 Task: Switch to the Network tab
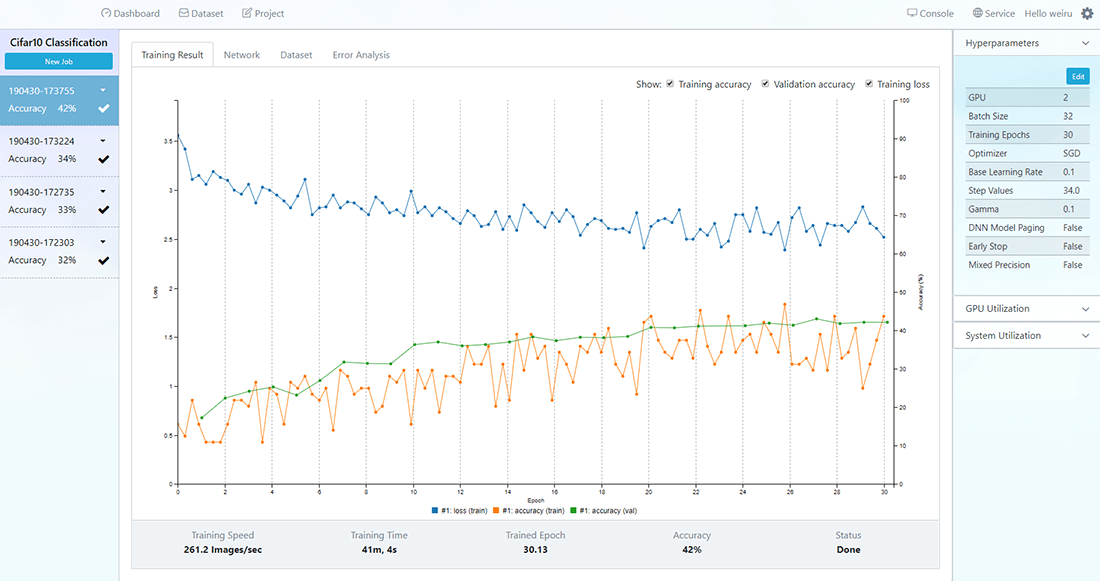(x=241, y=55)
